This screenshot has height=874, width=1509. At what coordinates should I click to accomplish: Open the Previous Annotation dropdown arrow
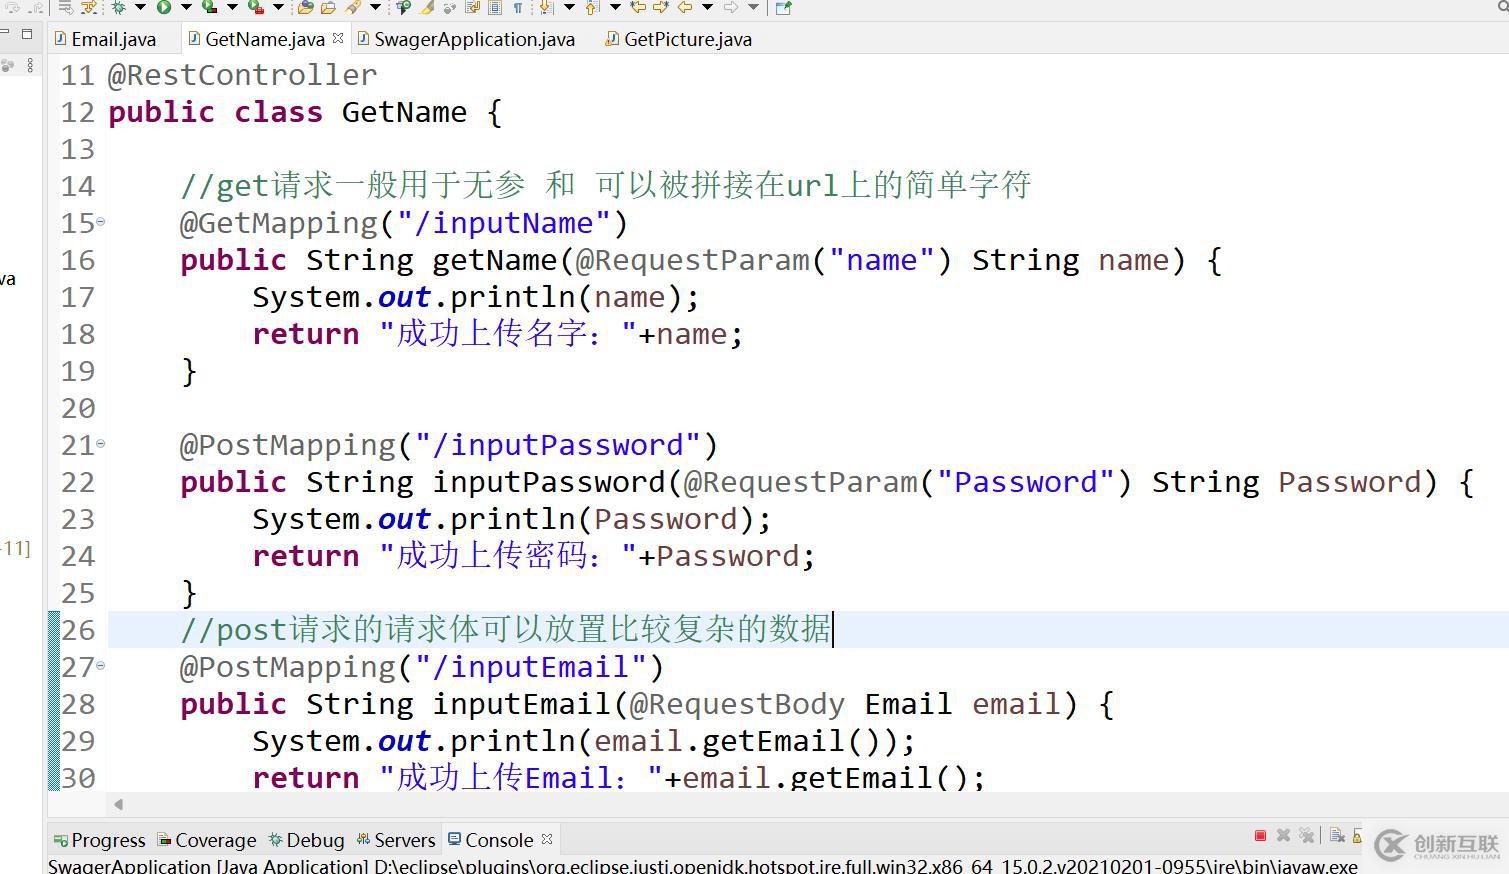615,7
